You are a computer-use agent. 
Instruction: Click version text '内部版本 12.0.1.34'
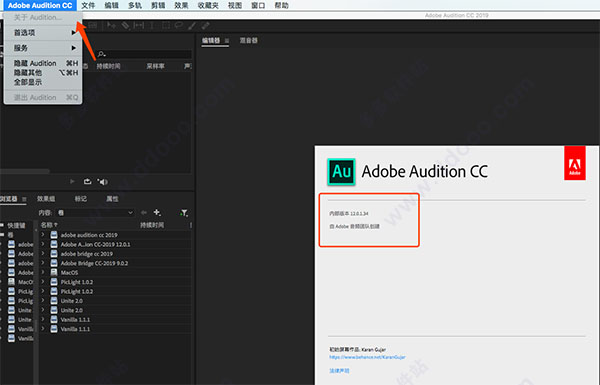(349, 214)
